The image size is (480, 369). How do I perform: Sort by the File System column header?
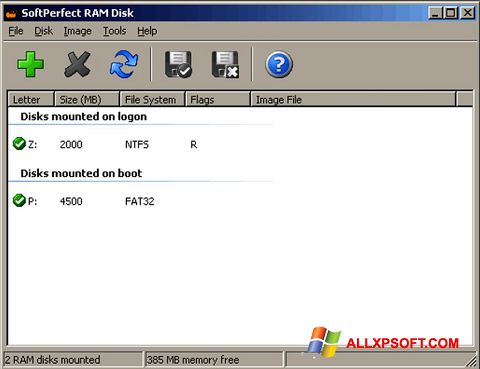click(152, 99)
